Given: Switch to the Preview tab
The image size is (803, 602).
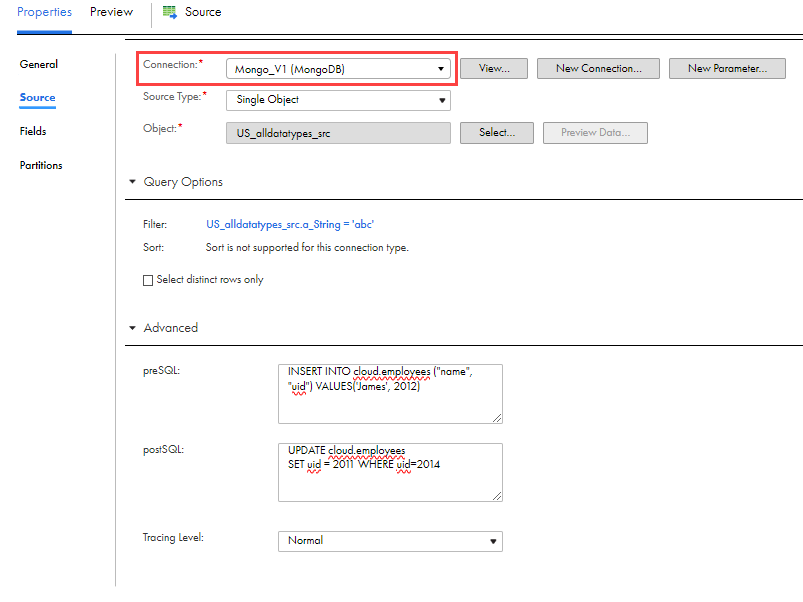Looking at the screenshot, I should click(x=111, y=12).
